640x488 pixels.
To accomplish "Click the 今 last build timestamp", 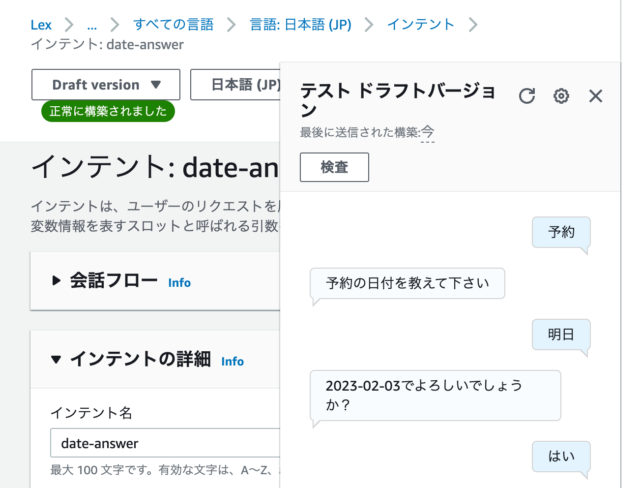I will [427, 133].
